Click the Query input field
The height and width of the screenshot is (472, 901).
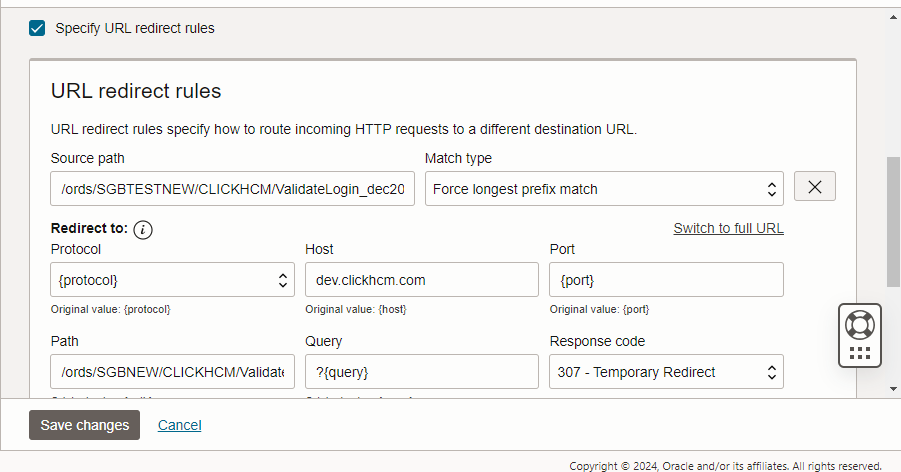pos(421,372)
